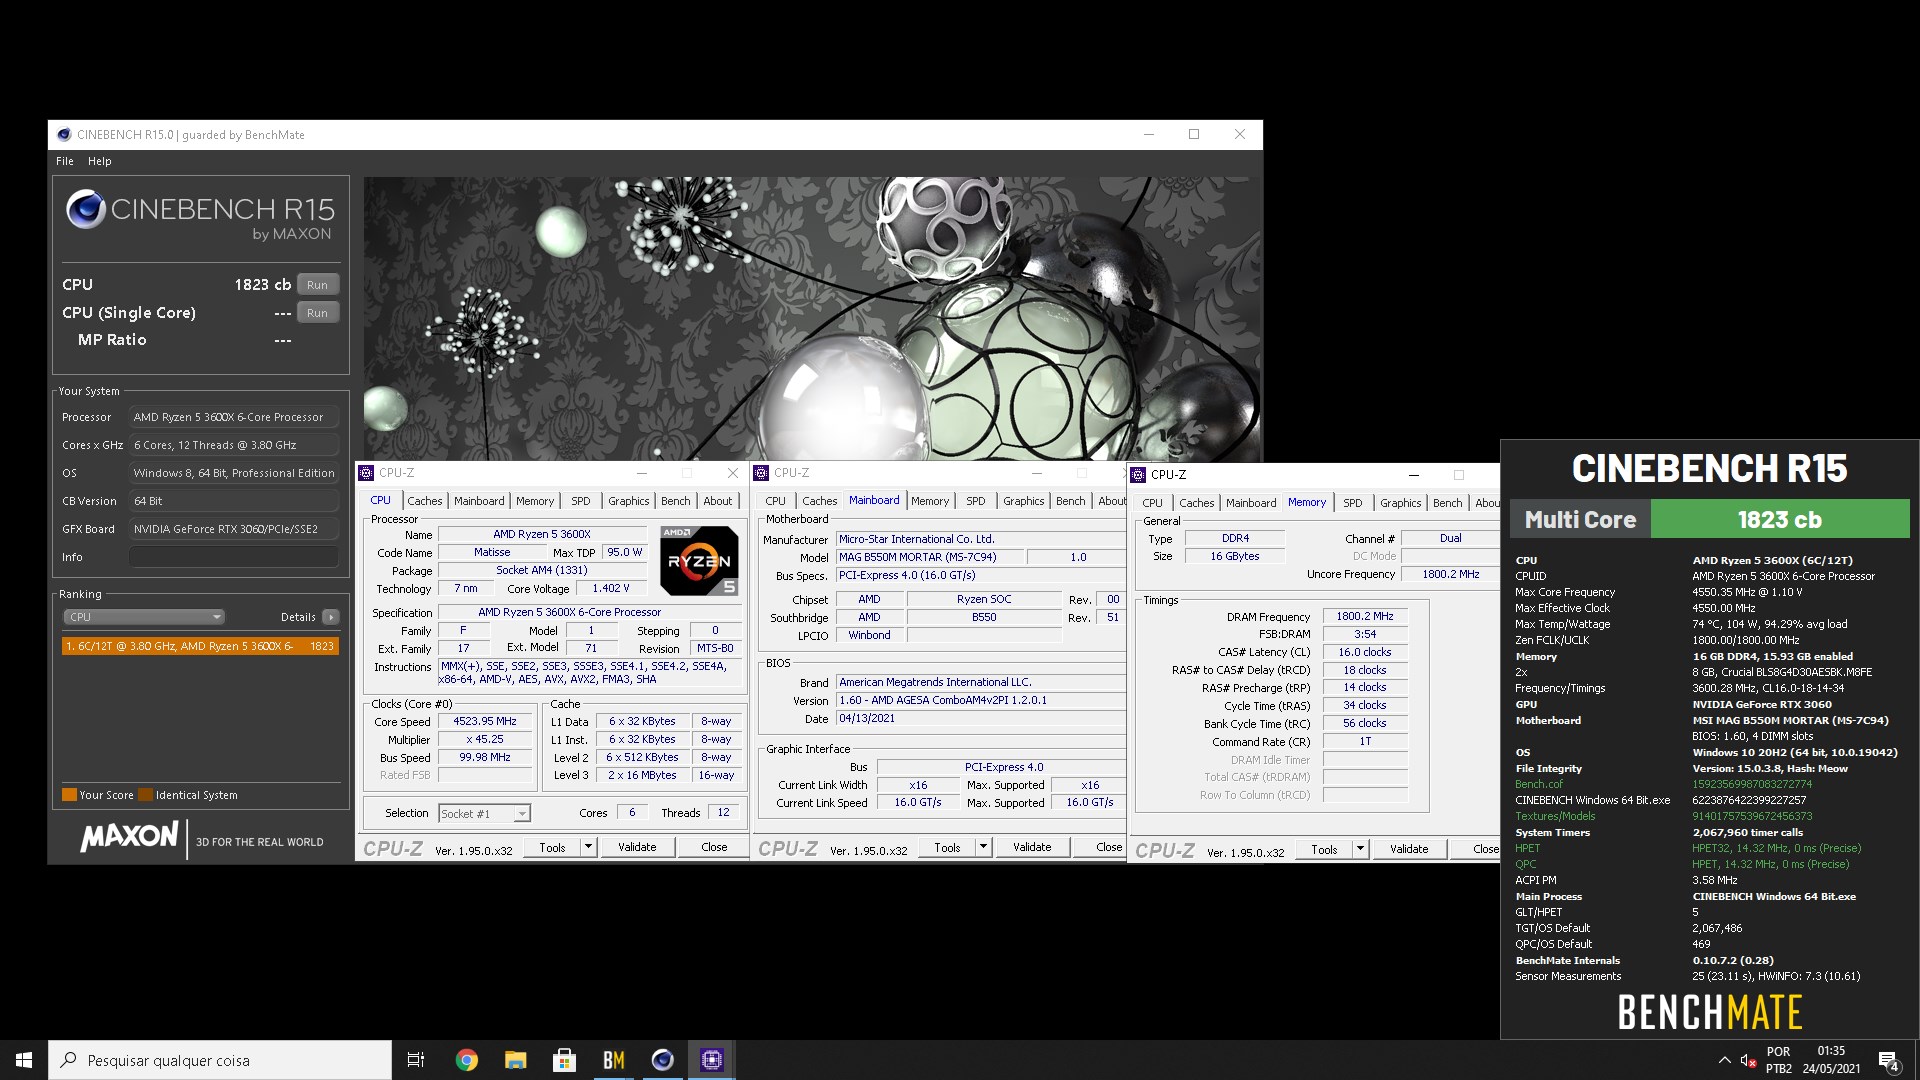1920x1080 pixels.
Task: Open the File menu in Cinebench
Action: (x=65, y=161)
